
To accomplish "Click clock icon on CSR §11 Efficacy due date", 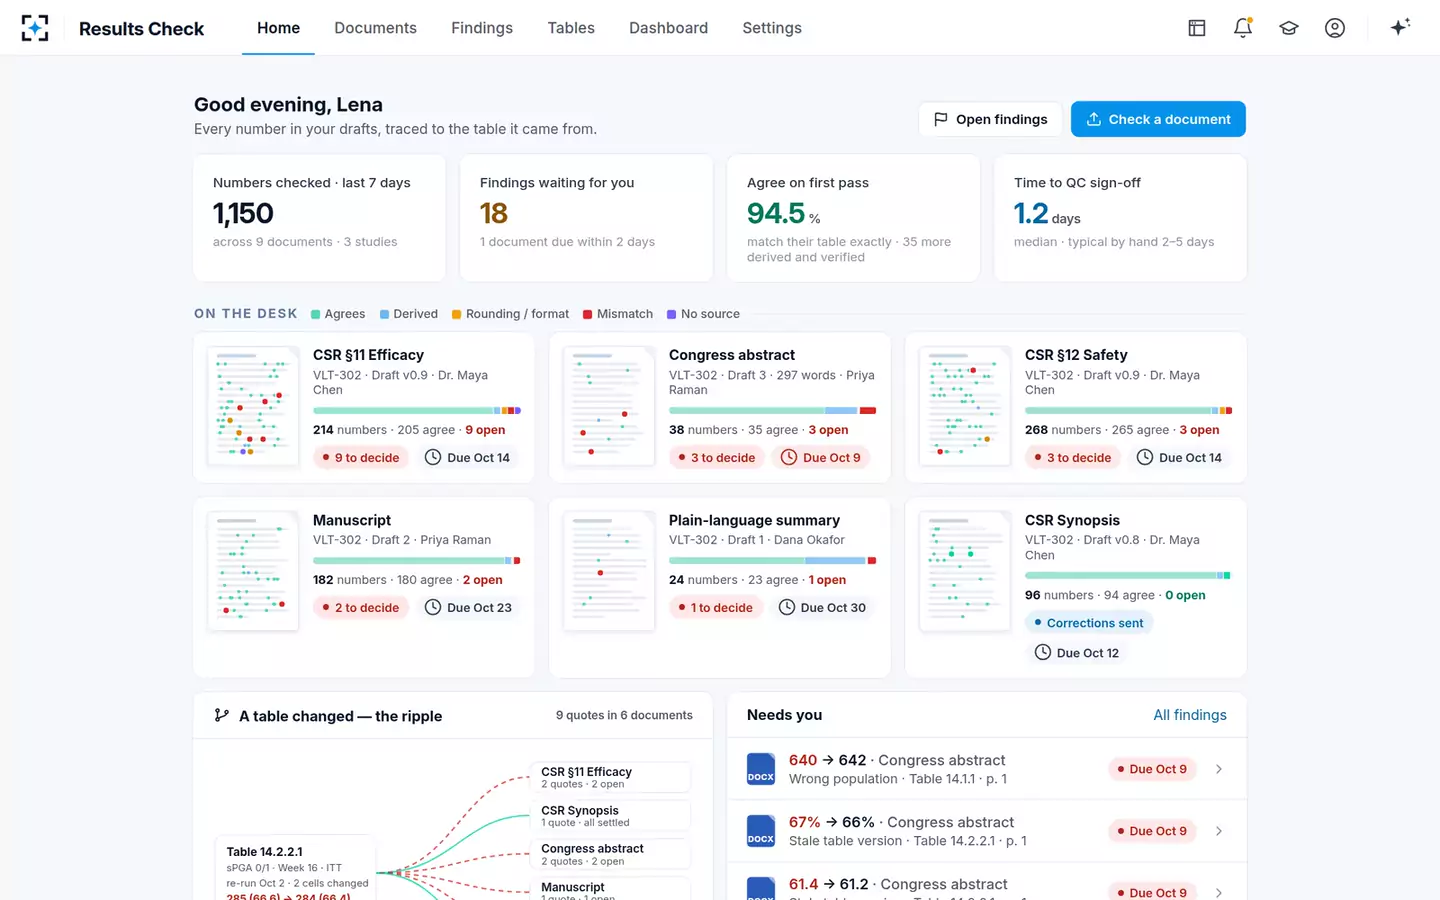I will [x=433, y=457].
